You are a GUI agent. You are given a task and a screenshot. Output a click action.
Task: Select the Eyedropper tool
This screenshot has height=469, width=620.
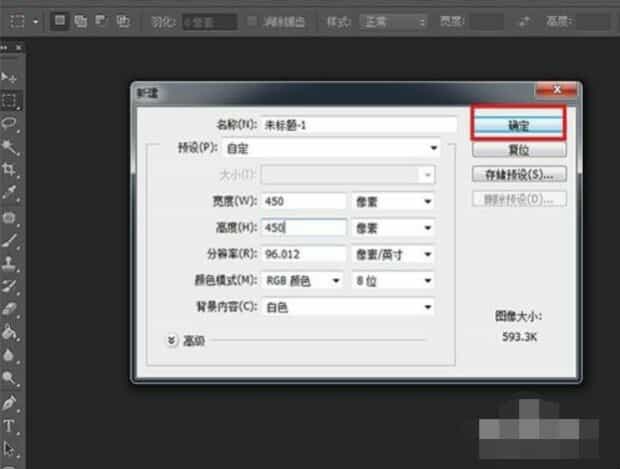coord(11,193)
